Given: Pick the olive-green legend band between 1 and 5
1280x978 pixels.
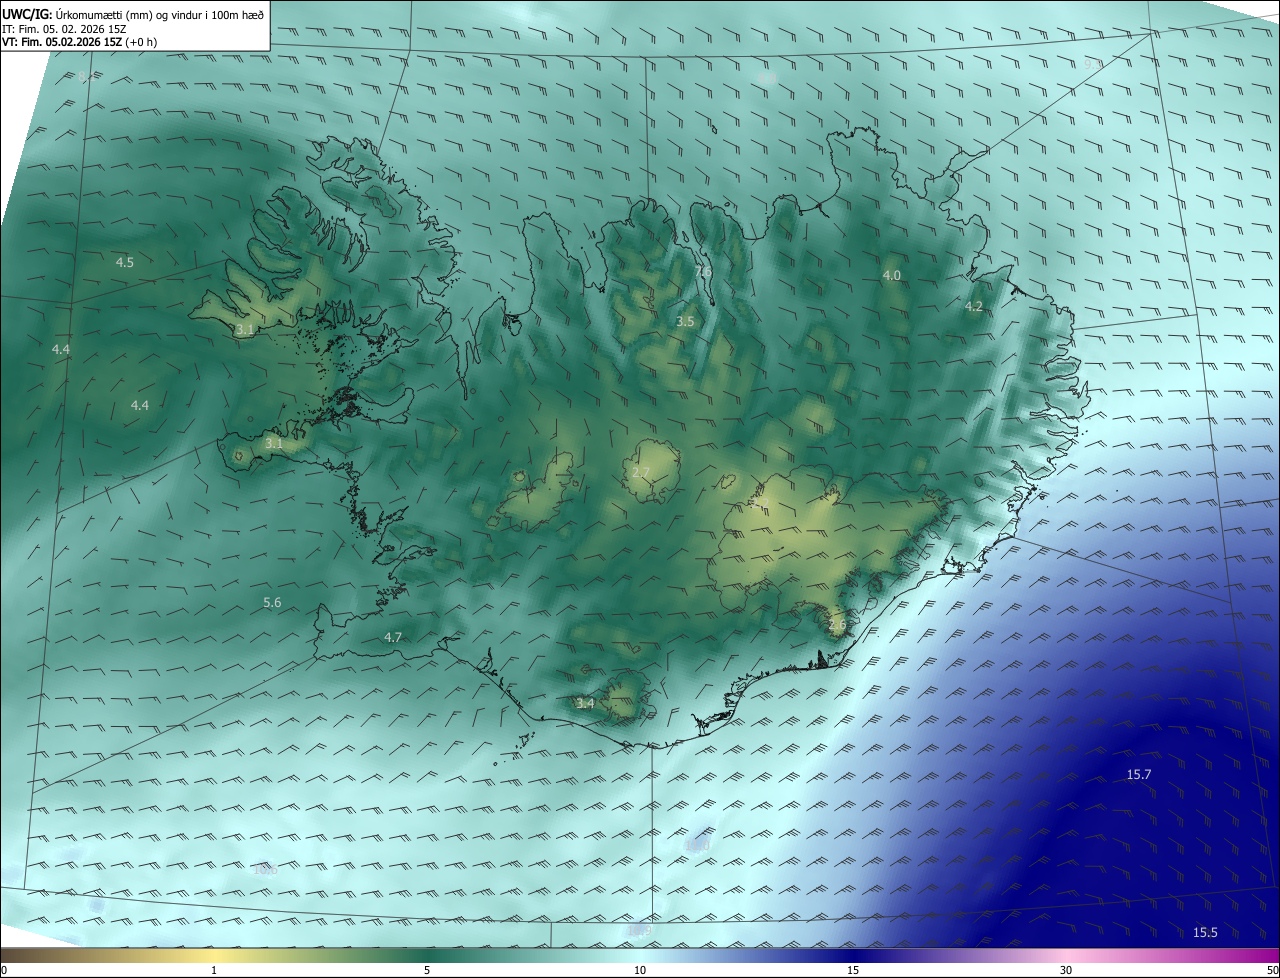Looking at the screenshot, I should coord(320,955).
